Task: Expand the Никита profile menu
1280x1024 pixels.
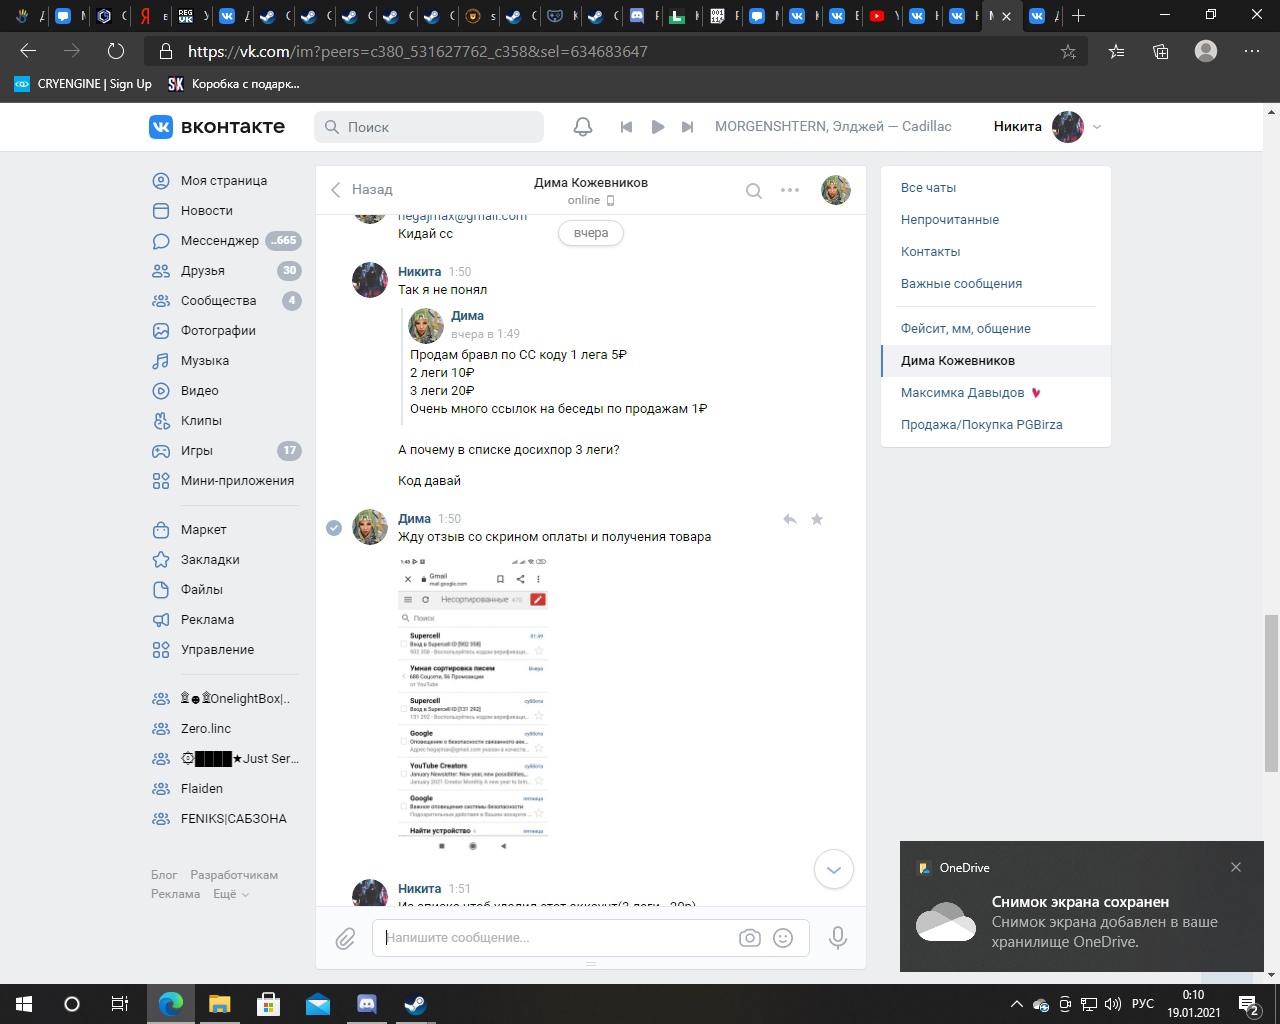Action: click(x=1097, y=127)
